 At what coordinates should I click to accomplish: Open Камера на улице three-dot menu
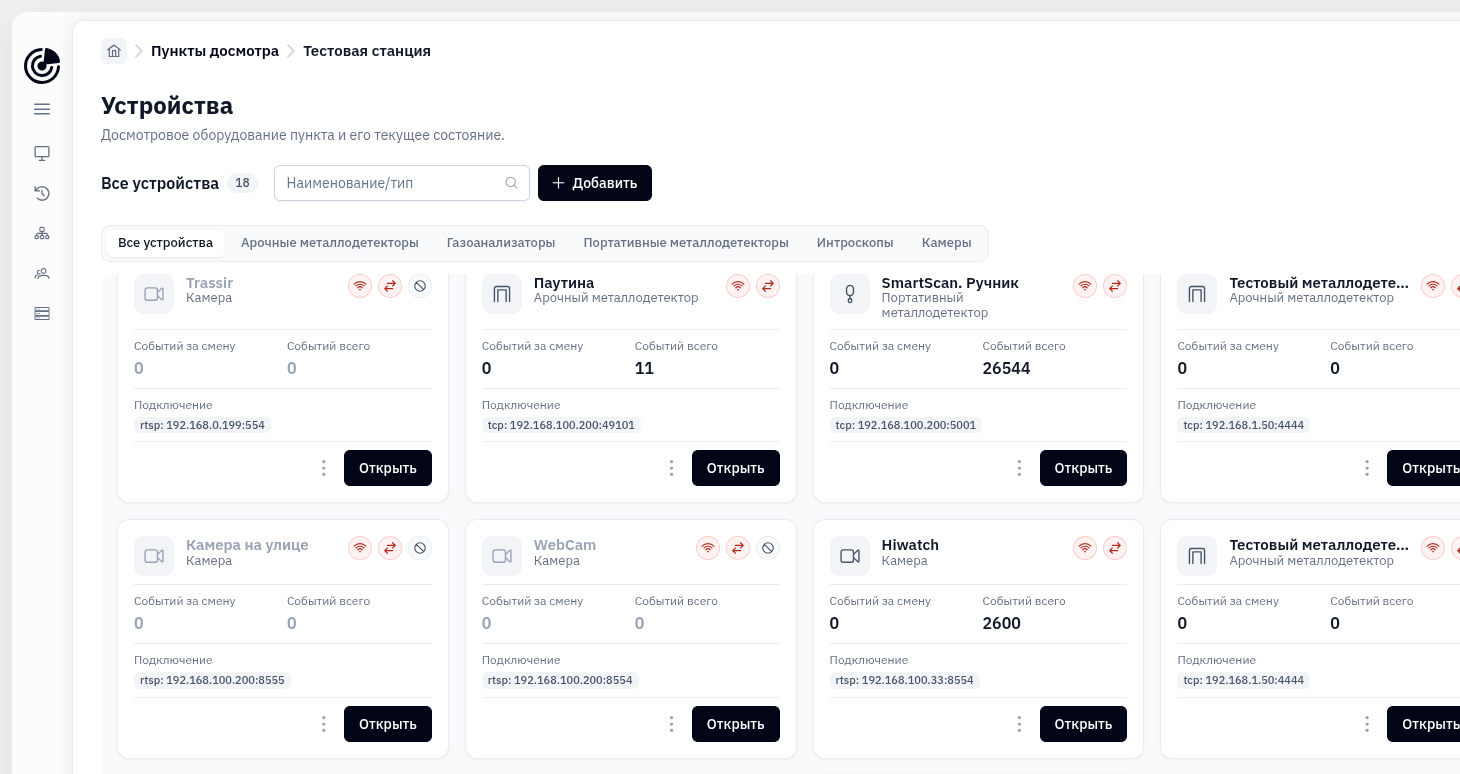[x=323, y=724]
